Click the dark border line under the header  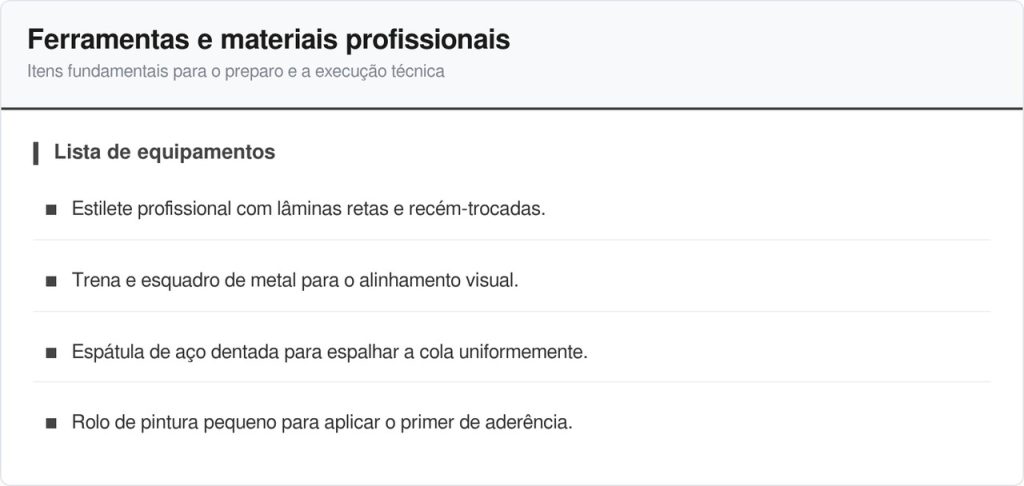point(512,108)
